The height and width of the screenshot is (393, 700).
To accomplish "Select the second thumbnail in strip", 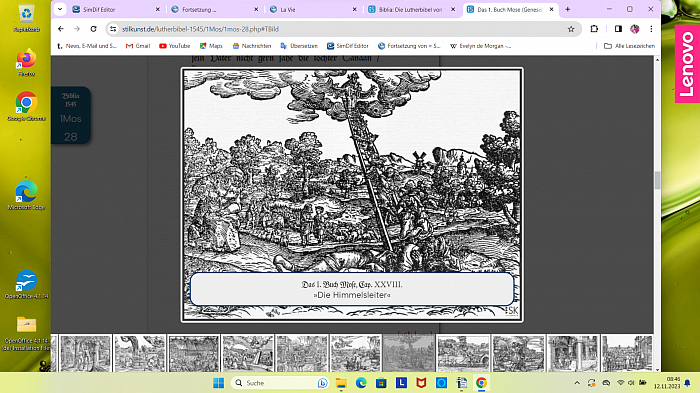I will (x=139, y=353).
